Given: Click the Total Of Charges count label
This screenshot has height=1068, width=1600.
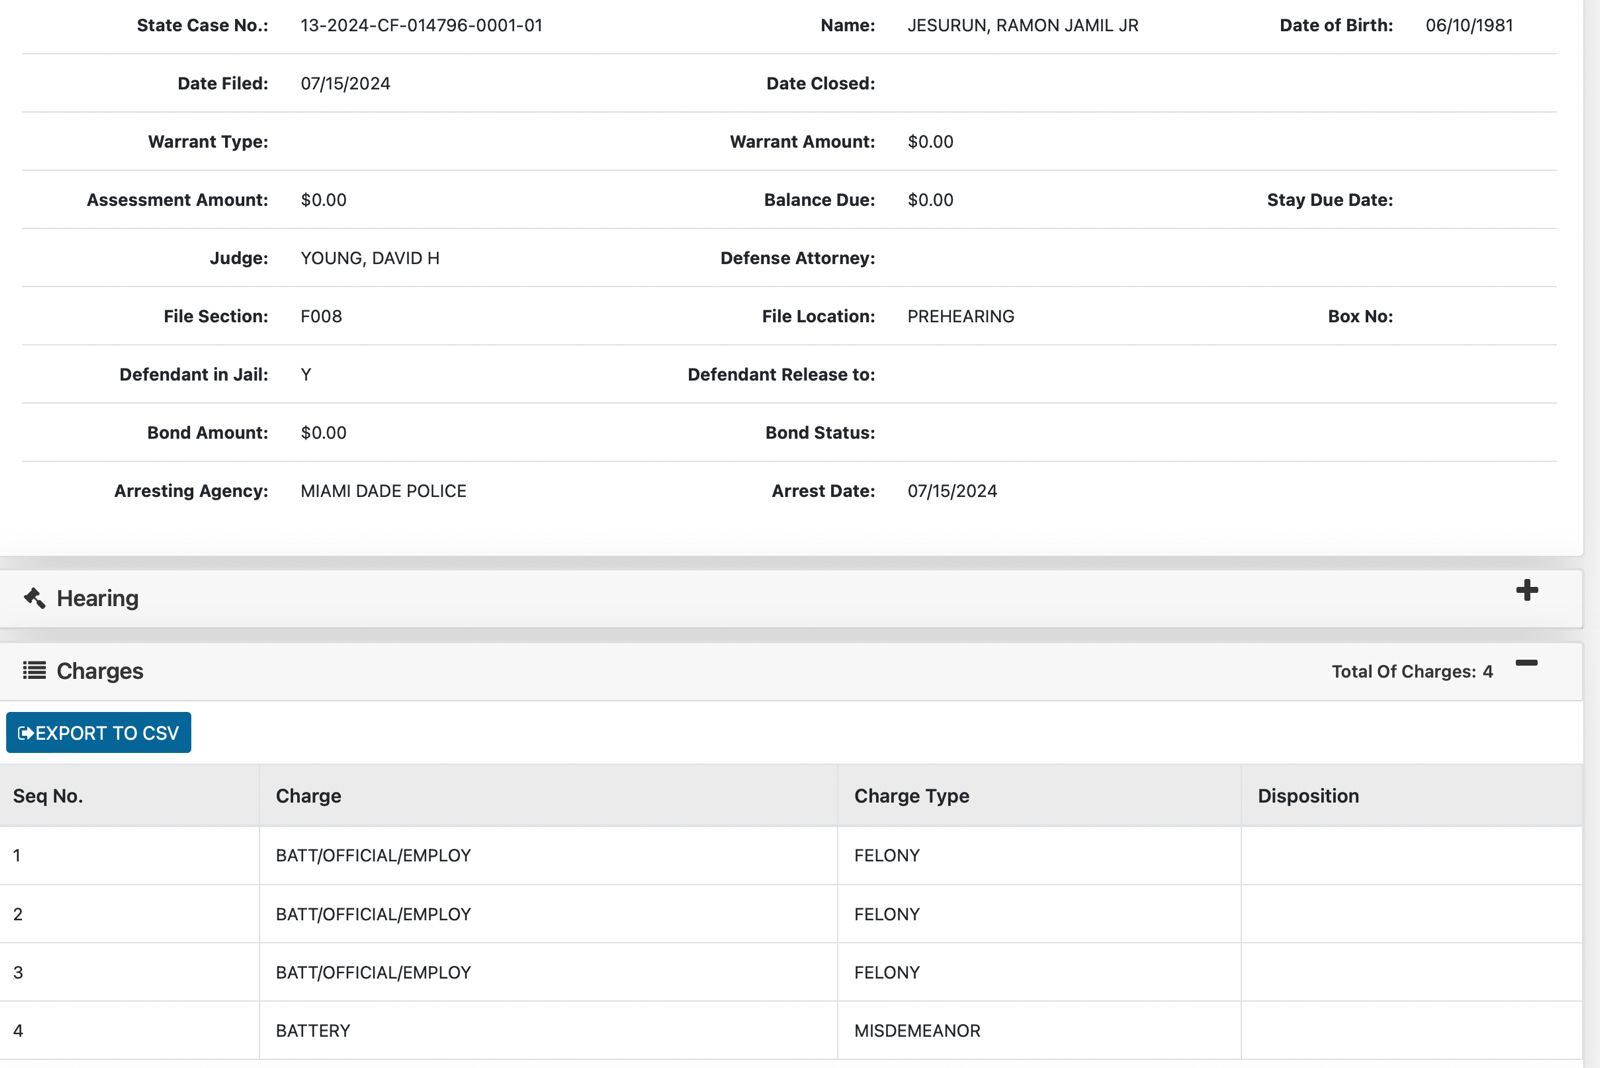Looking at the screenshot, I should click(x=1411, y=672).
